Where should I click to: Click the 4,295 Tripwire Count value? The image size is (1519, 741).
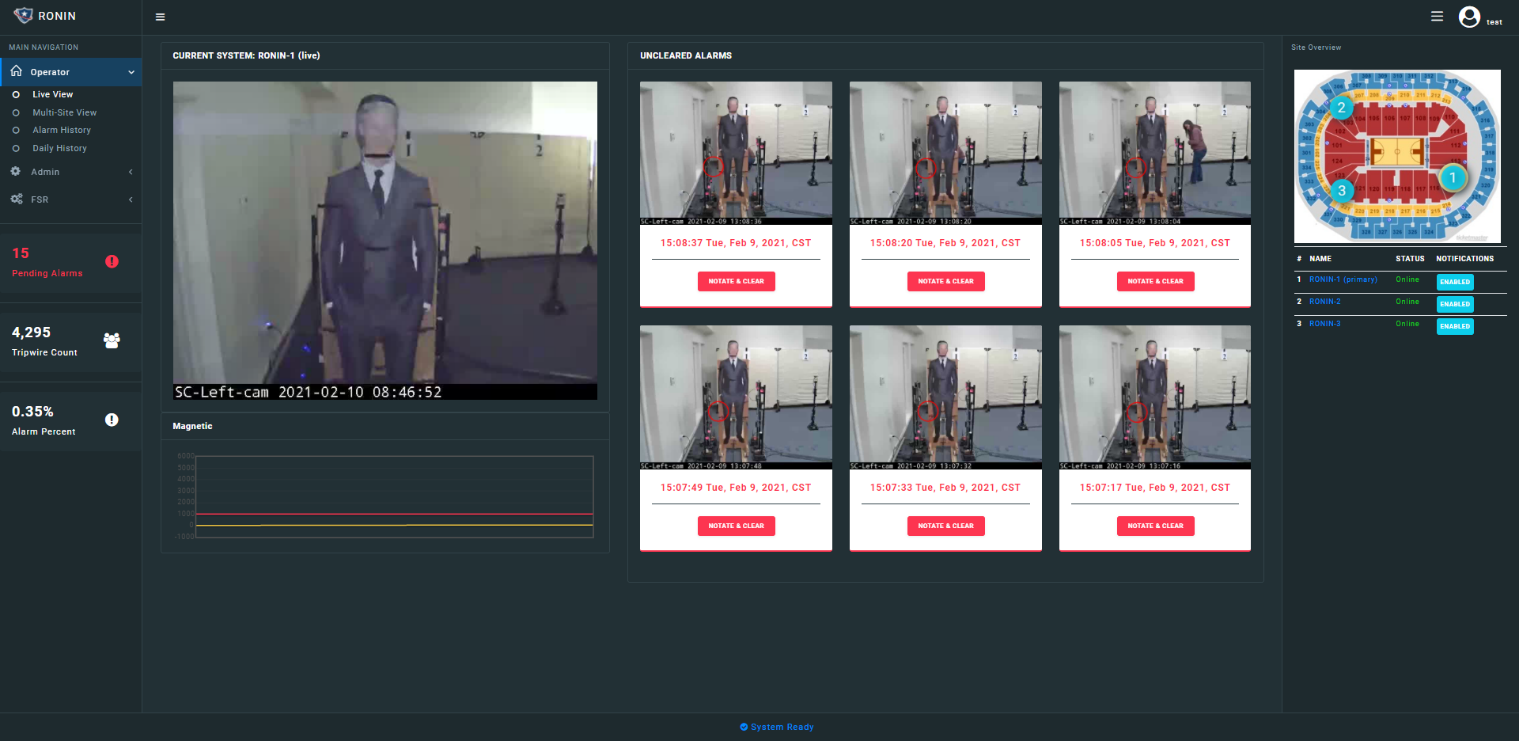pos(31,332)
